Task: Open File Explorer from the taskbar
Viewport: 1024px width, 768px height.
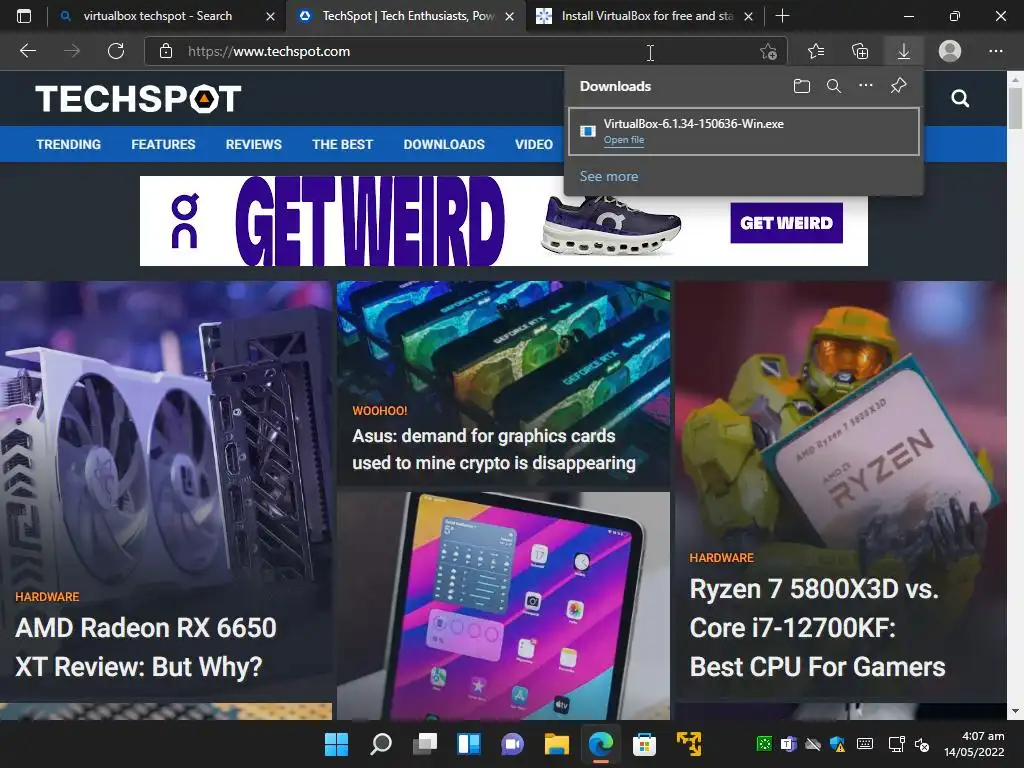Action: click(x=557, y=744)
